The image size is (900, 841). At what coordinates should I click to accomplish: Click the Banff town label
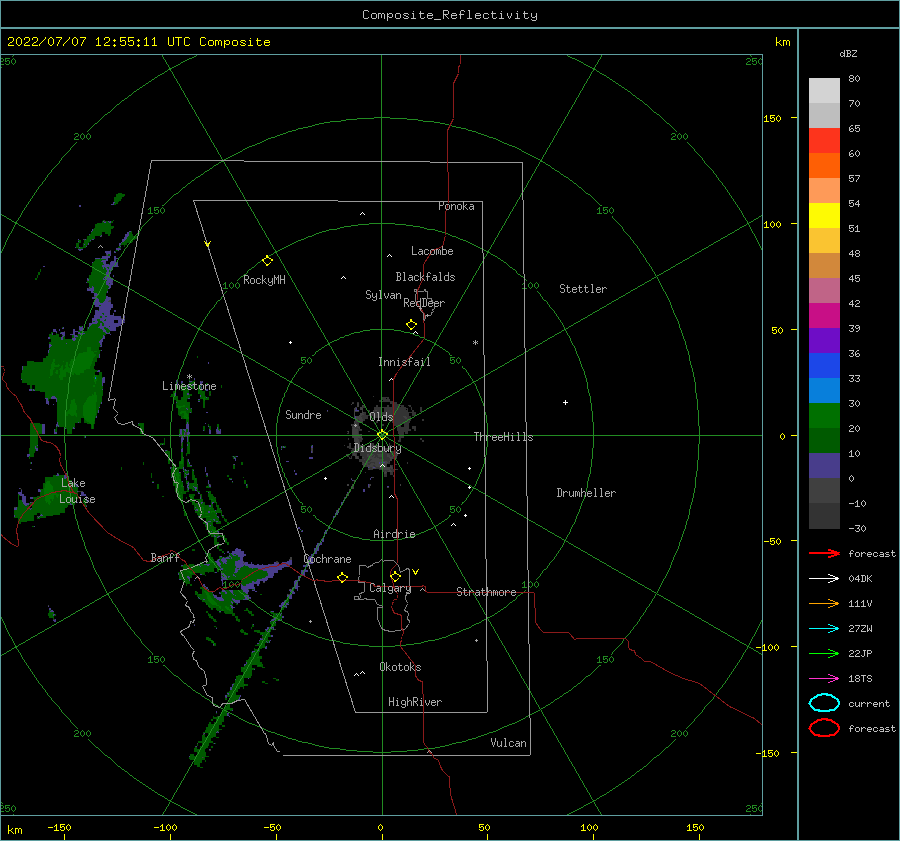(x=165, y=557)
